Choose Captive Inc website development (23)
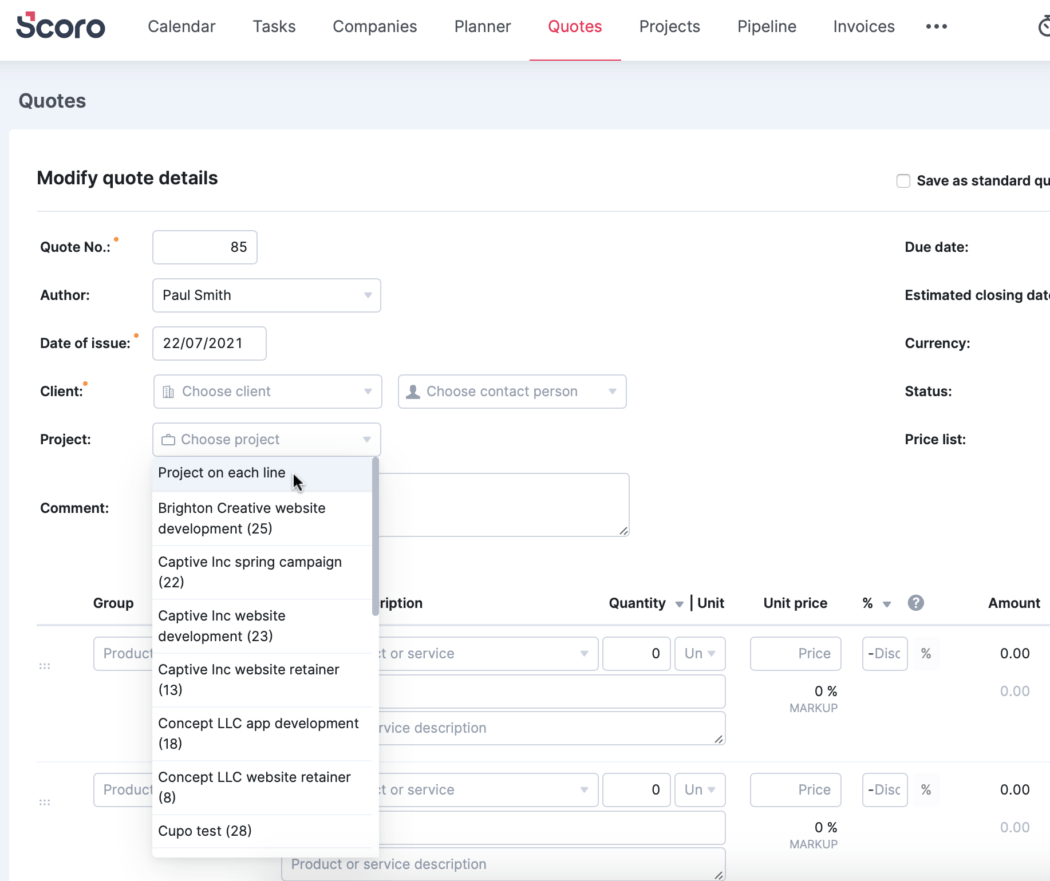This screenshot has height=881, width=1050. point(262,626)
